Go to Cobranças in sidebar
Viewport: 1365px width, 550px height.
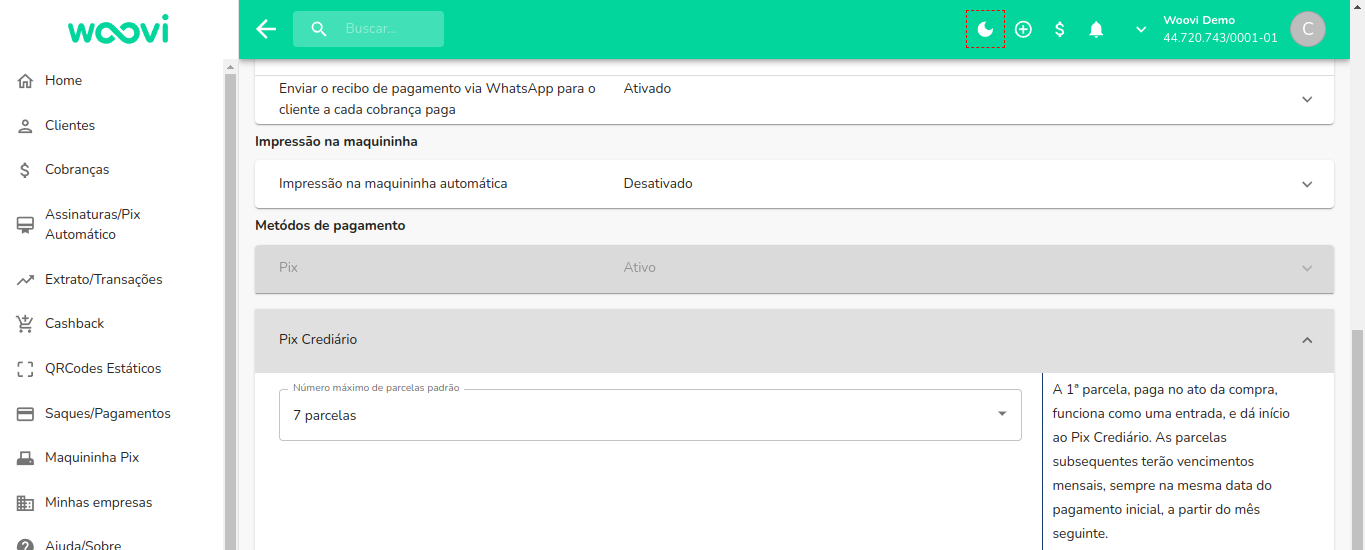pos(77,170)
